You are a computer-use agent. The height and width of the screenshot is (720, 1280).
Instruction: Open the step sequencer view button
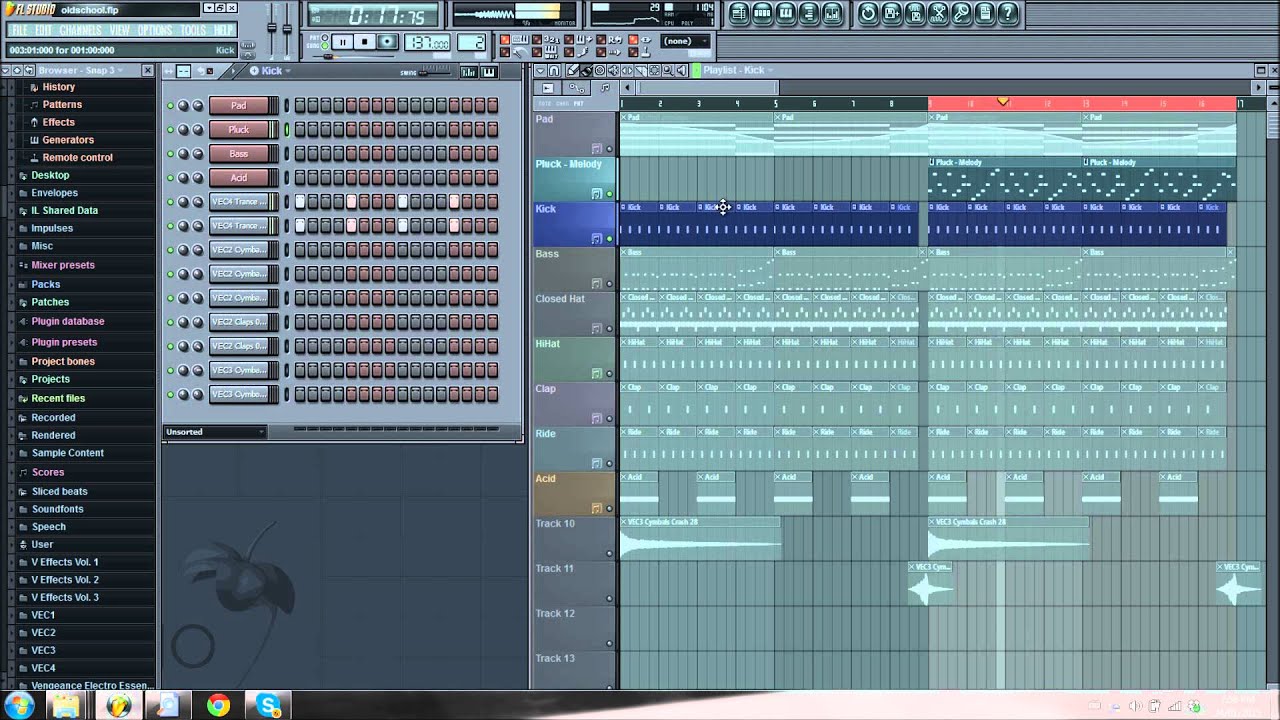tap(762, 14)
